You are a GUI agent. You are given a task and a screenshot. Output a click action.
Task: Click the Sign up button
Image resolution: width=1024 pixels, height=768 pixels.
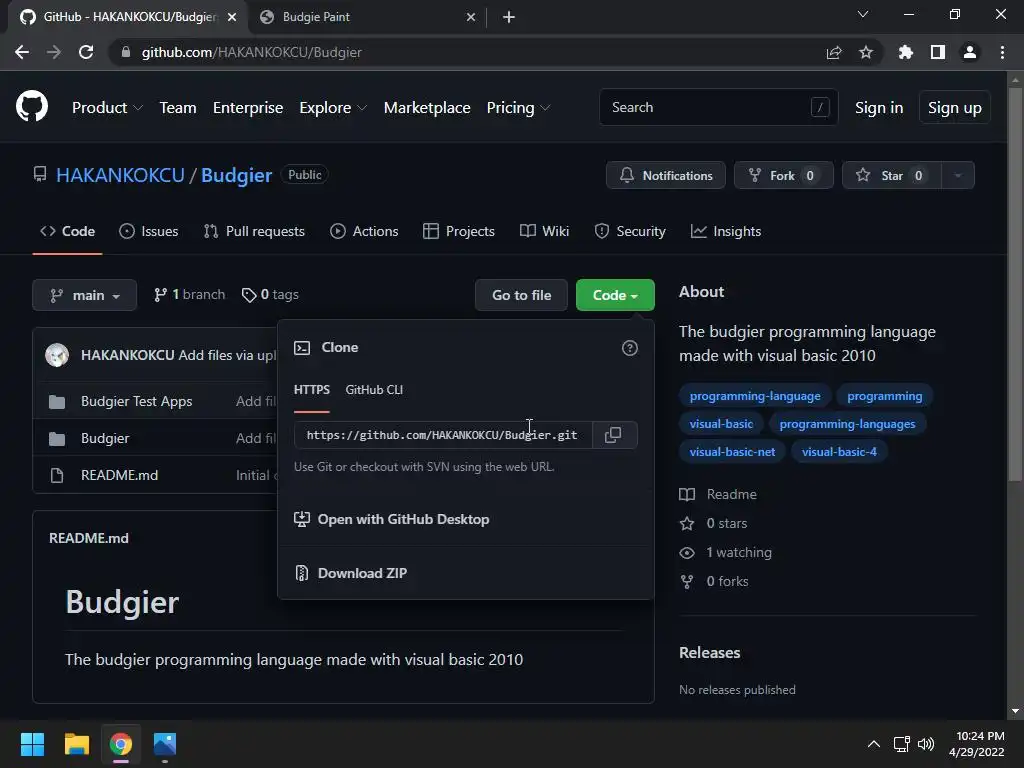pyautogui.click(x=955, y=108)
